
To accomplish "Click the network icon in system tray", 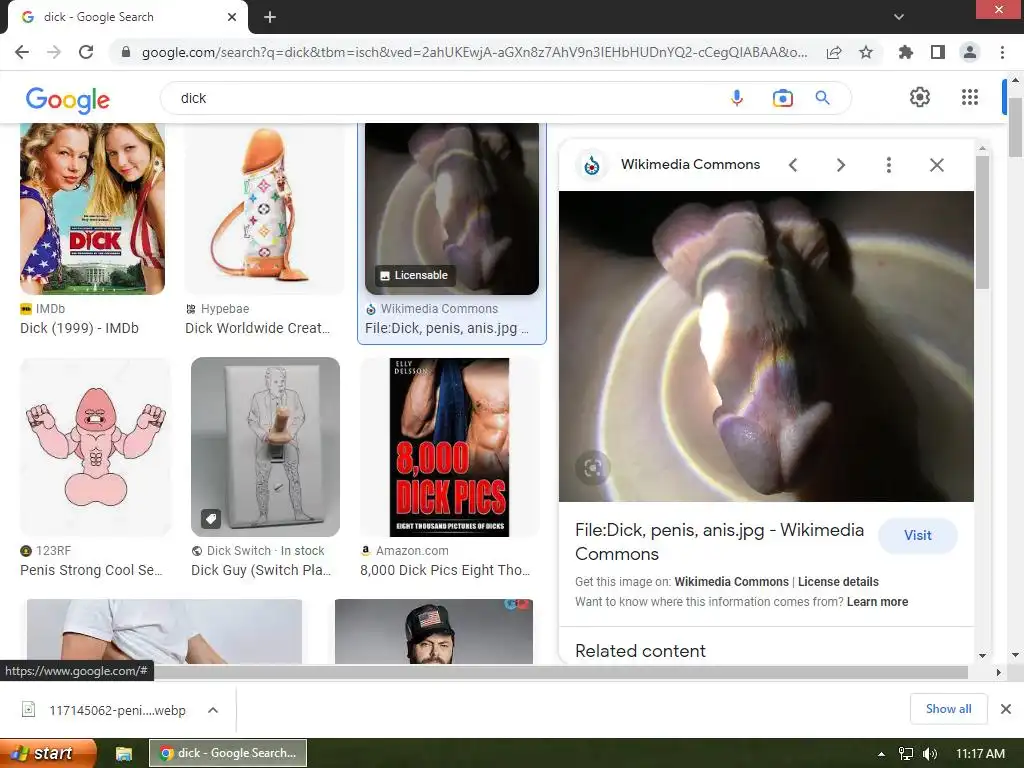I will 906,754.
